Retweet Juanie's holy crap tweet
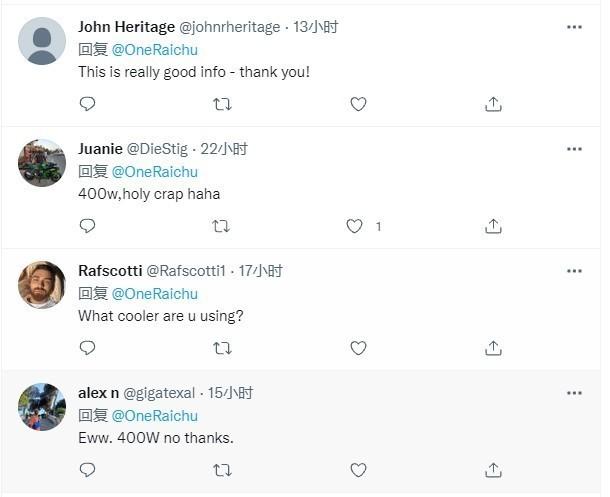Image resolution: width=610 pixels, height=497 pixels. [222, 226]
